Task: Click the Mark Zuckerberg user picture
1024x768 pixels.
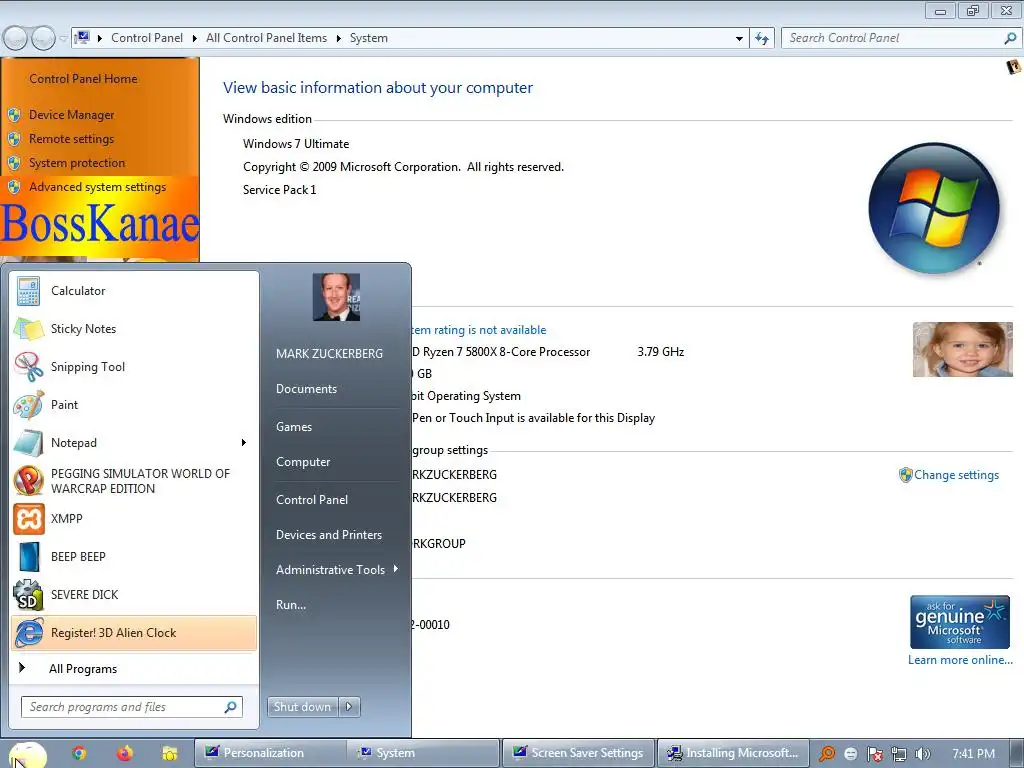Action: [336, 297]
